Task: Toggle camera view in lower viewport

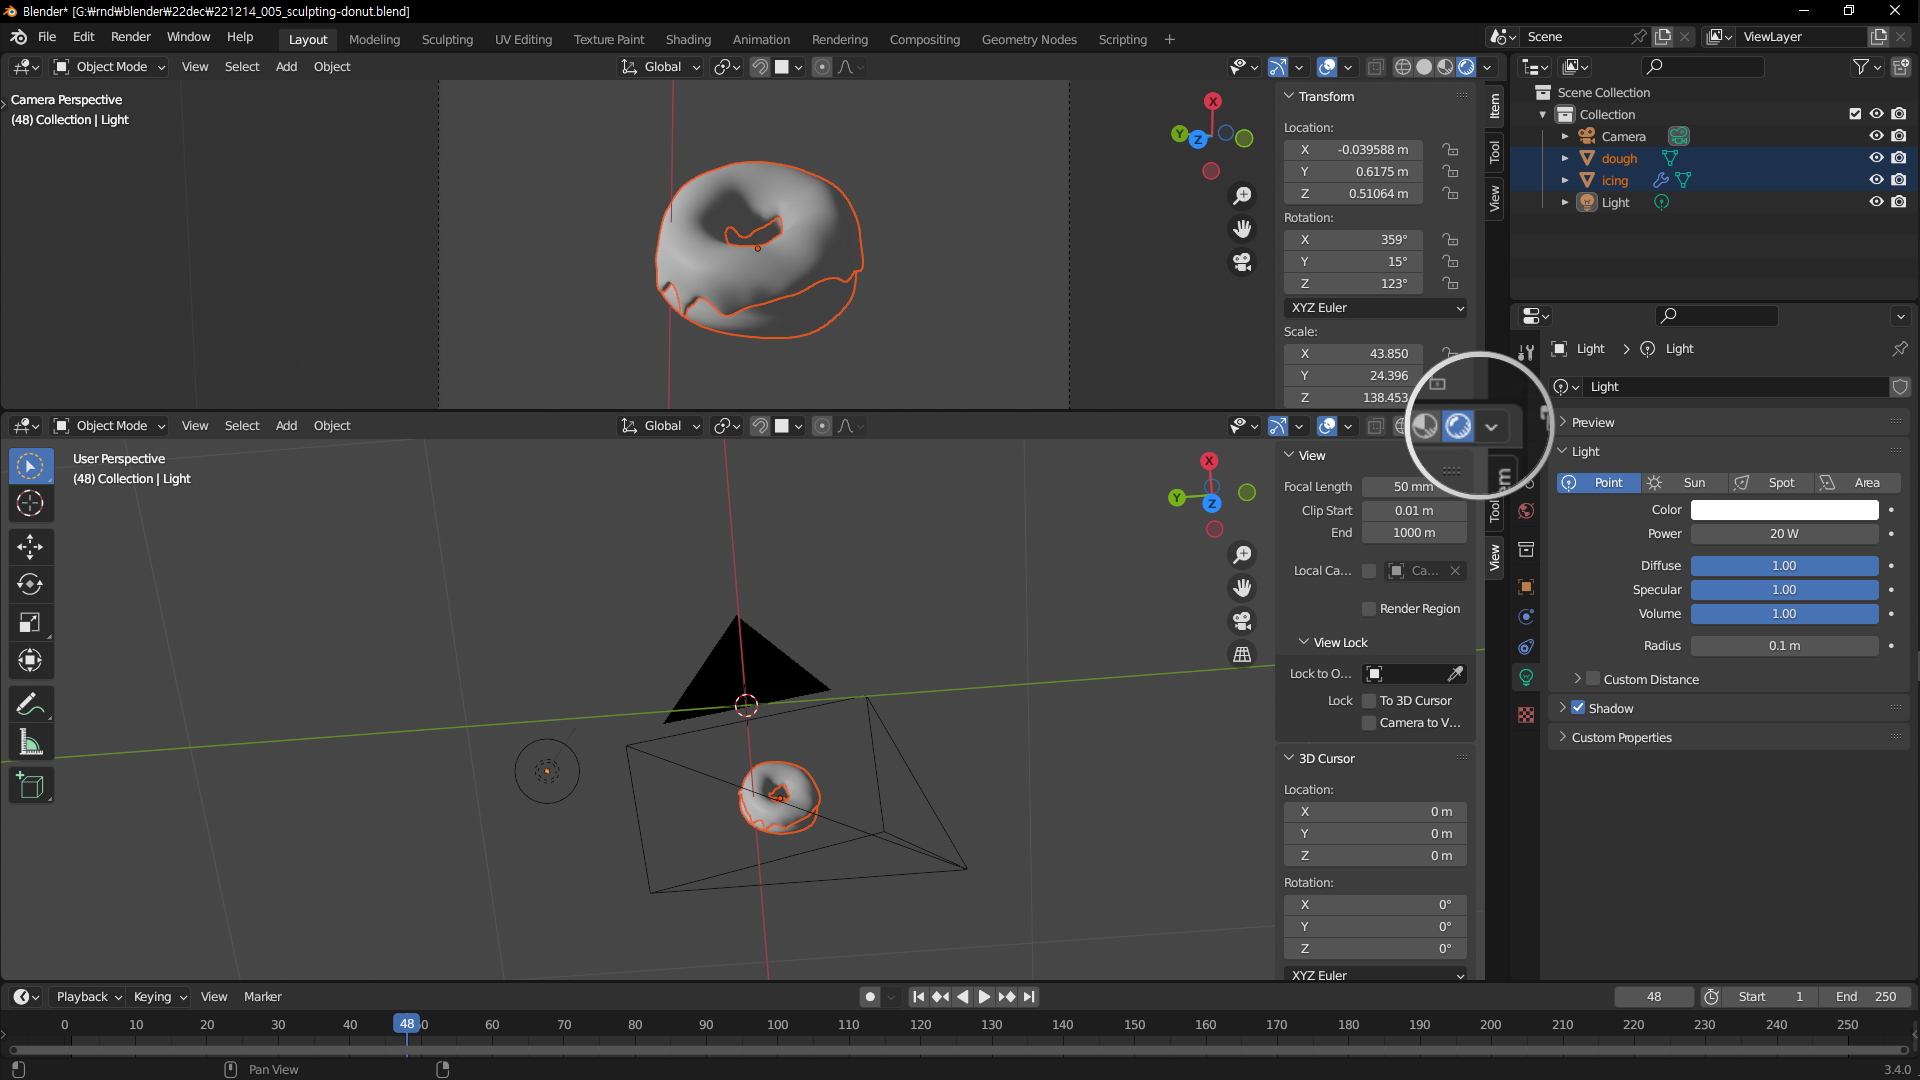Action: 1242,621
